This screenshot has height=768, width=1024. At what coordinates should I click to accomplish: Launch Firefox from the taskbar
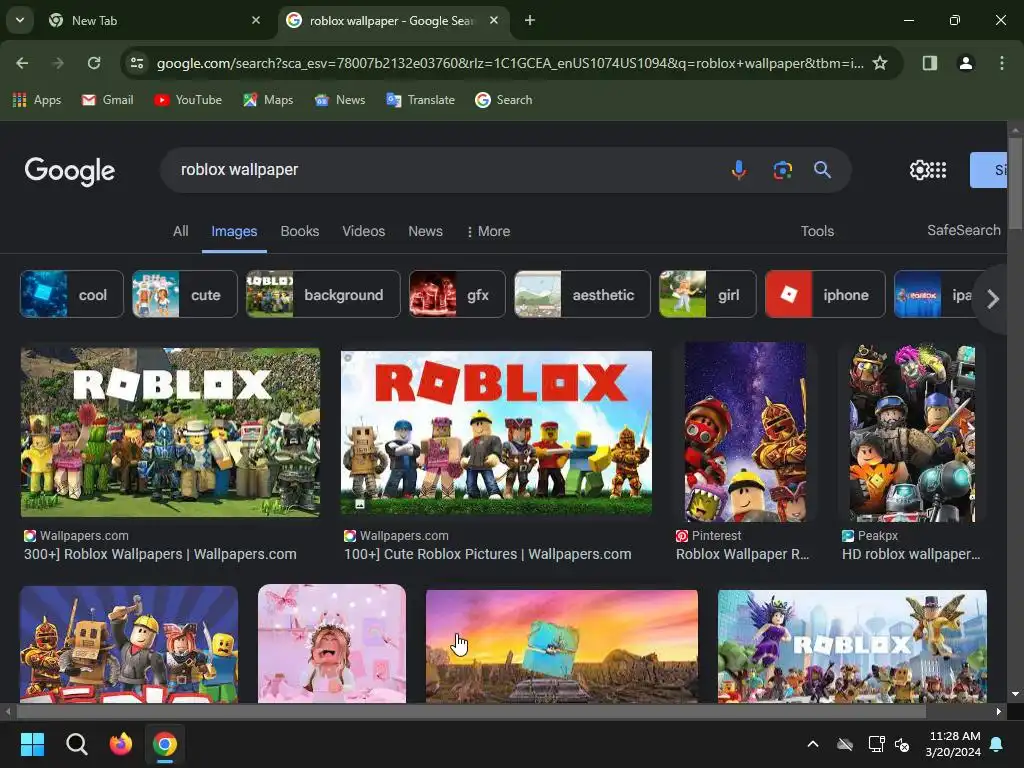coord(121,744)
